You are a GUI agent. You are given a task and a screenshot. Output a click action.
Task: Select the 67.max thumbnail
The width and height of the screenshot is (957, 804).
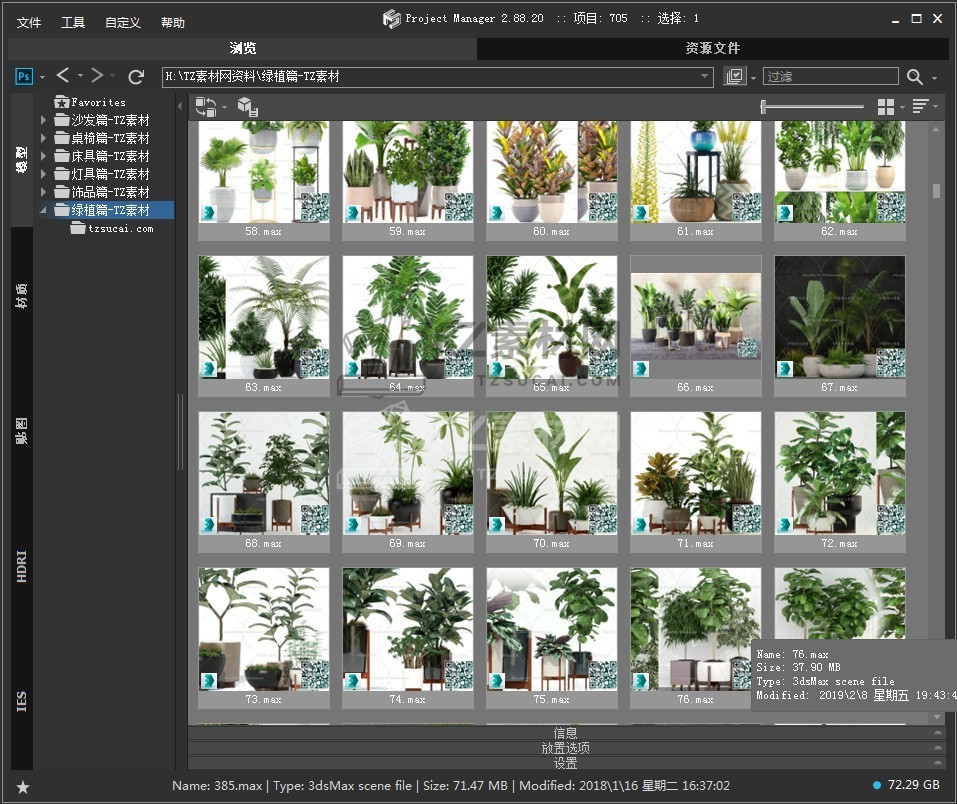(x=839, y=317)
